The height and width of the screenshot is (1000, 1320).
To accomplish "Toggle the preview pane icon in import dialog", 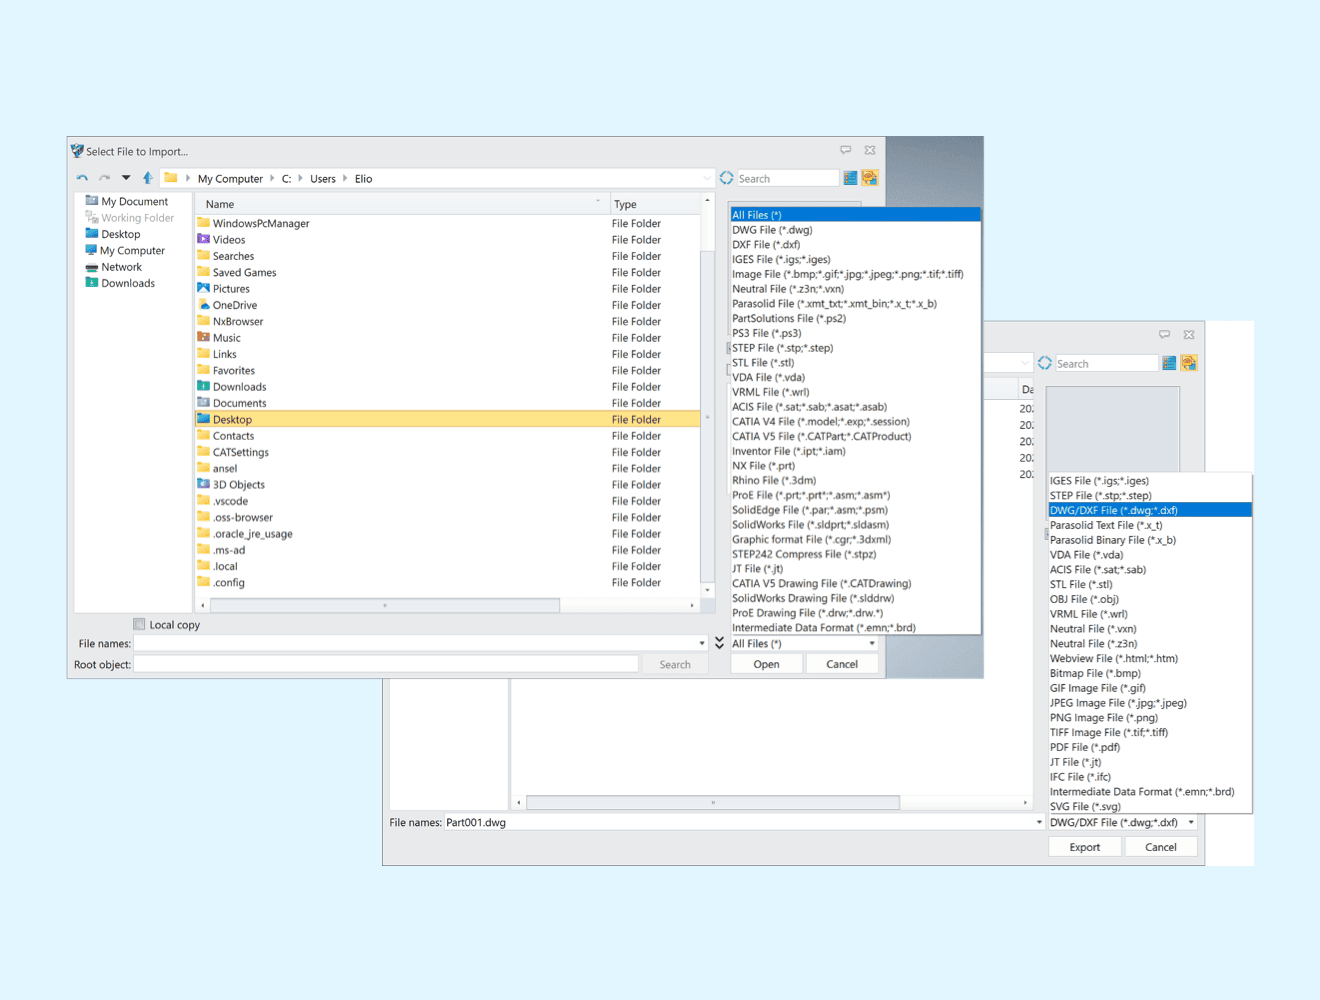I will 870,178.
